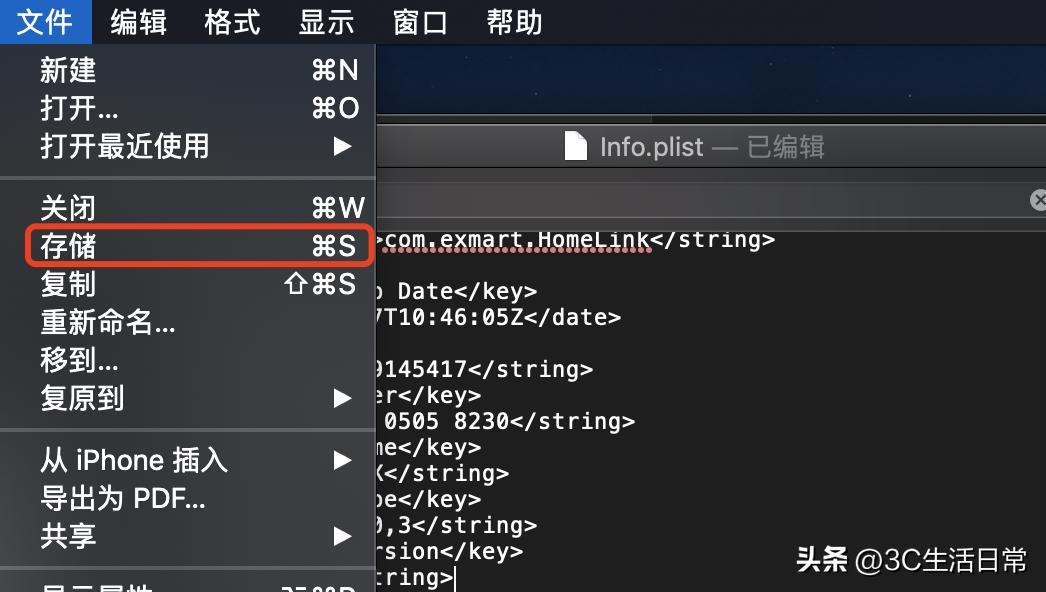Viewport: 1046px width, 592px height.
Task: Open the 窗口 menu
Action: click(x=419, y=21)
